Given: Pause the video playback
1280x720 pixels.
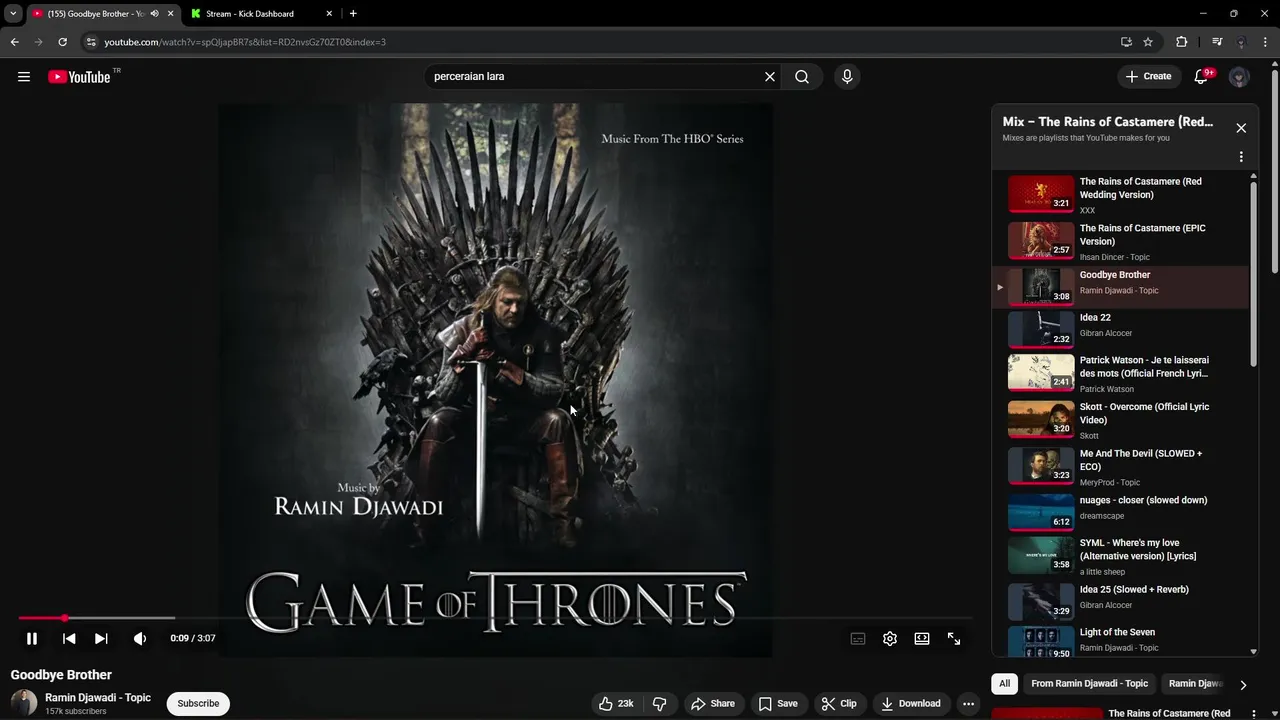Looking at the screenshot, I should point(32,638).
